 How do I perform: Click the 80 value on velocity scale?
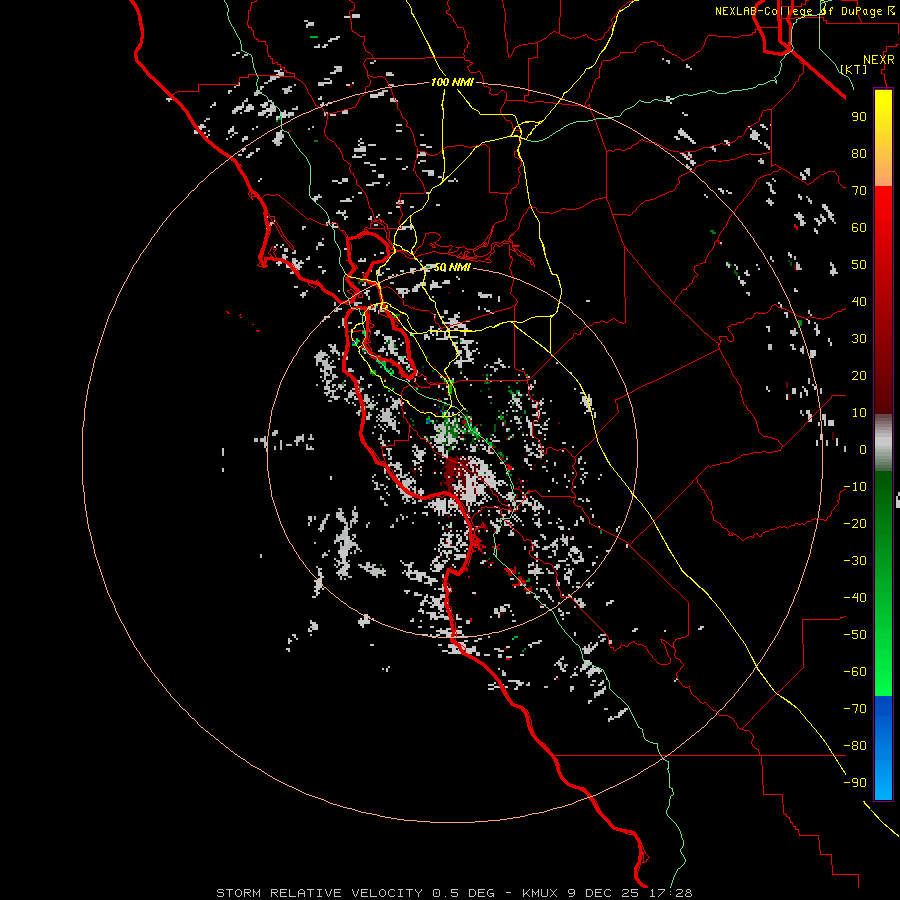(x=859, y=154)
